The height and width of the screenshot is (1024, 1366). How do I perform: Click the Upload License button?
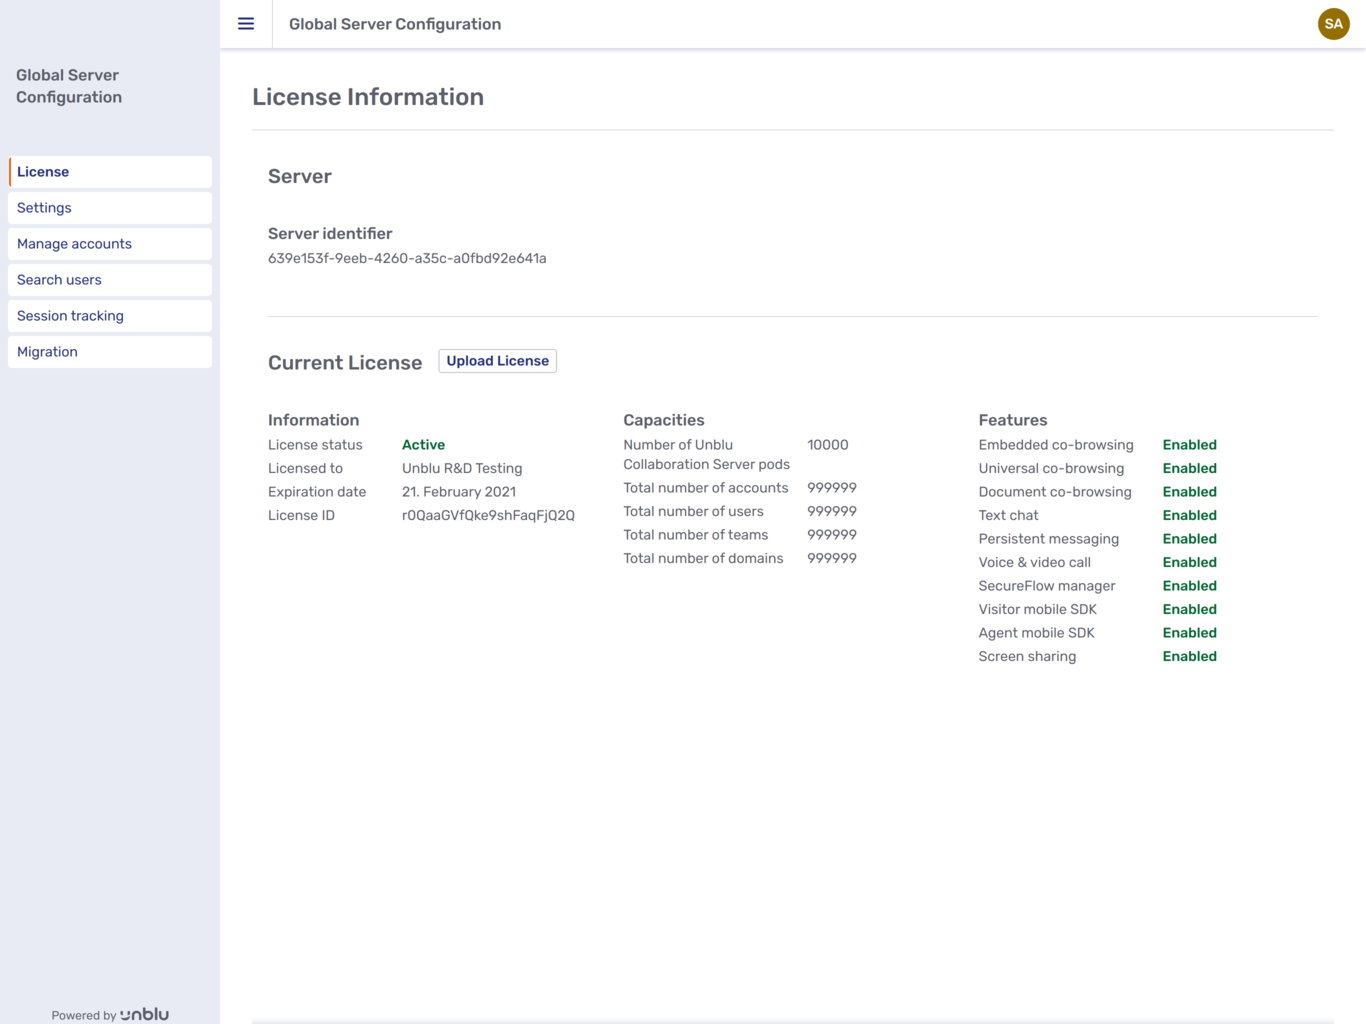(497, 360)
